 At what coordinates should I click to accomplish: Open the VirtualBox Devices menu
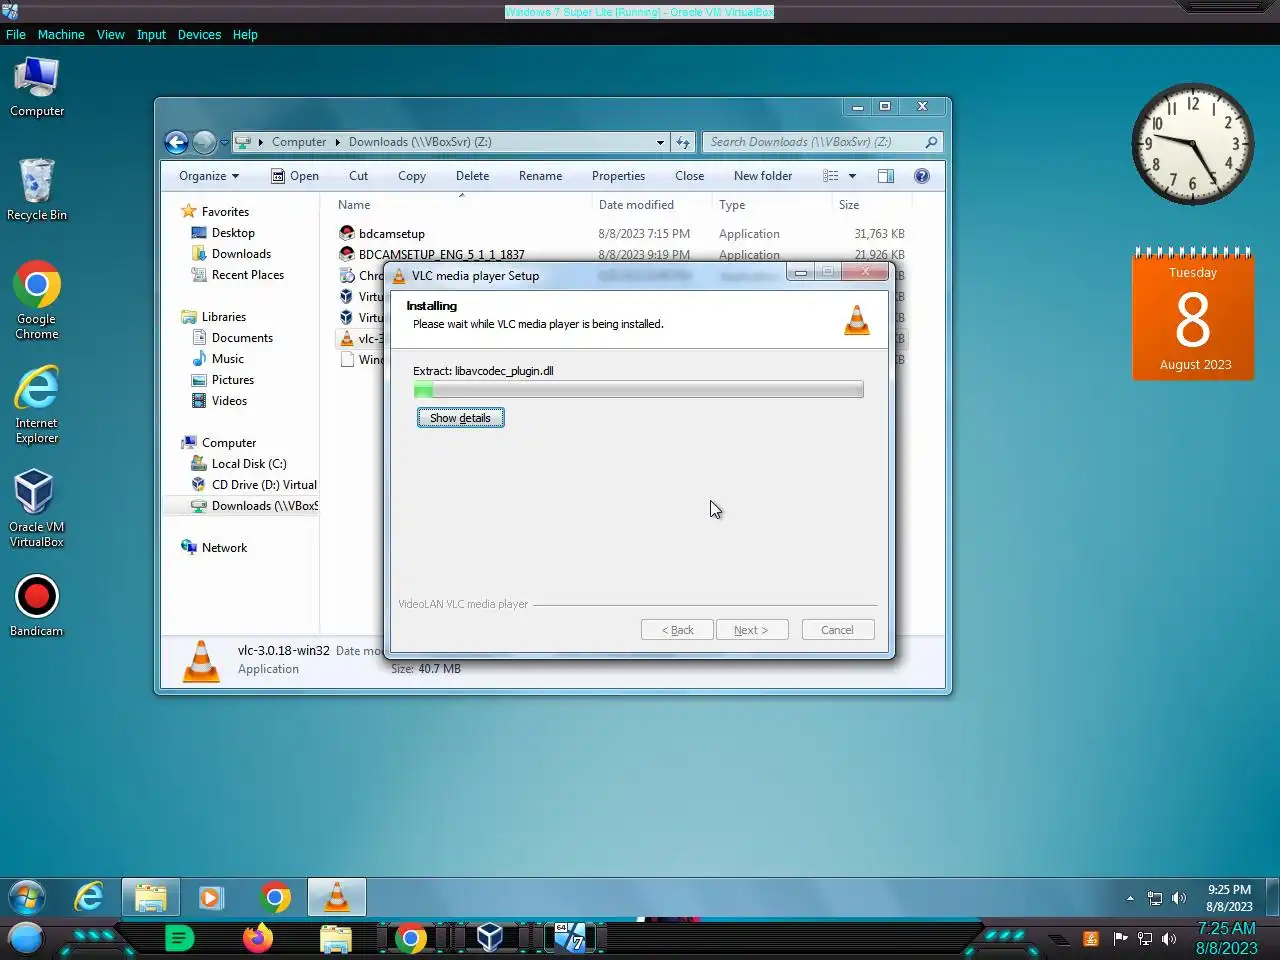pyautogui.click(x=199, y=34)
